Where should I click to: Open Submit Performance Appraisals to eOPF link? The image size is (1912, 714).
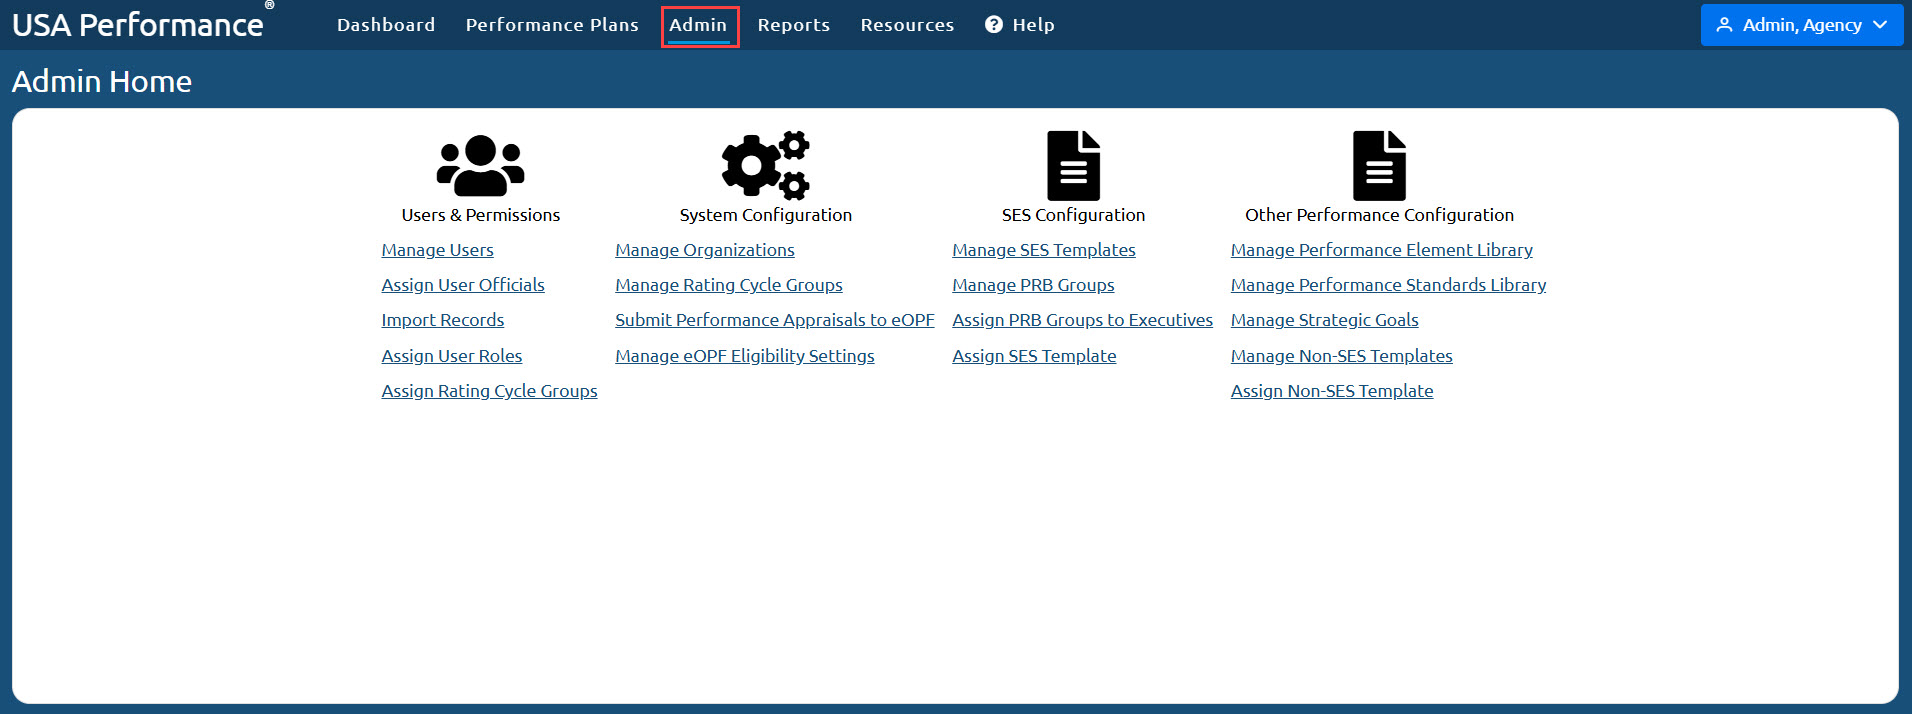click(x=775, y=320)
